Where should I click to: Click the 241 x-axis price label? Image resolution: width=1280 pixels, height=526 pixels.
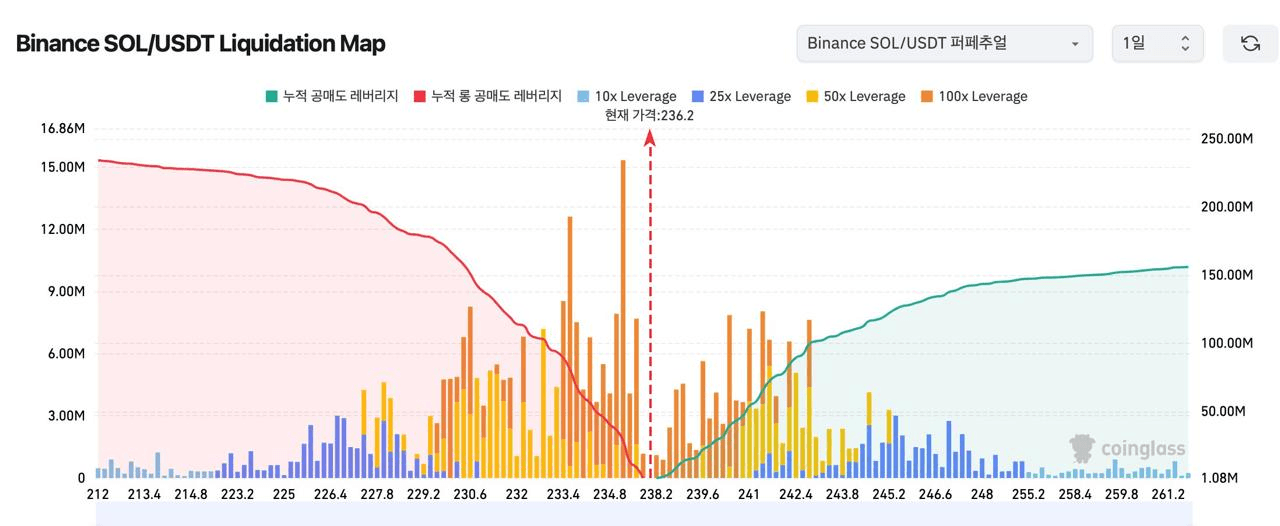(749, 494)
